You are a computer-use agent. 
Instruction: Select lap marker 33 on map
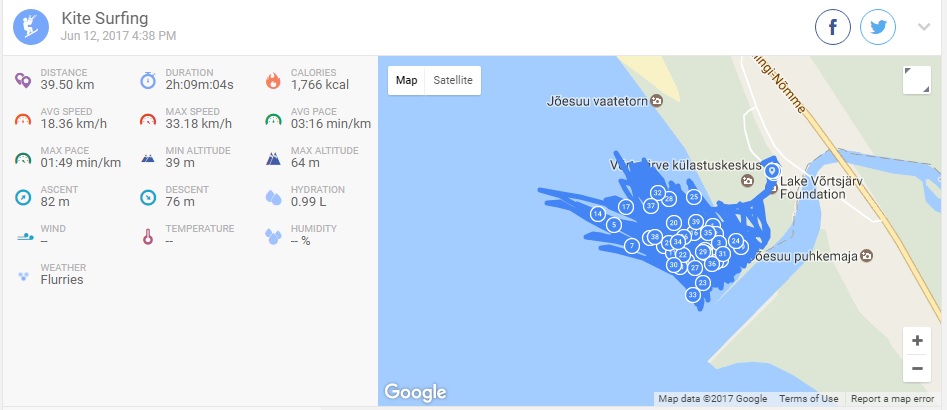[692, 295]
